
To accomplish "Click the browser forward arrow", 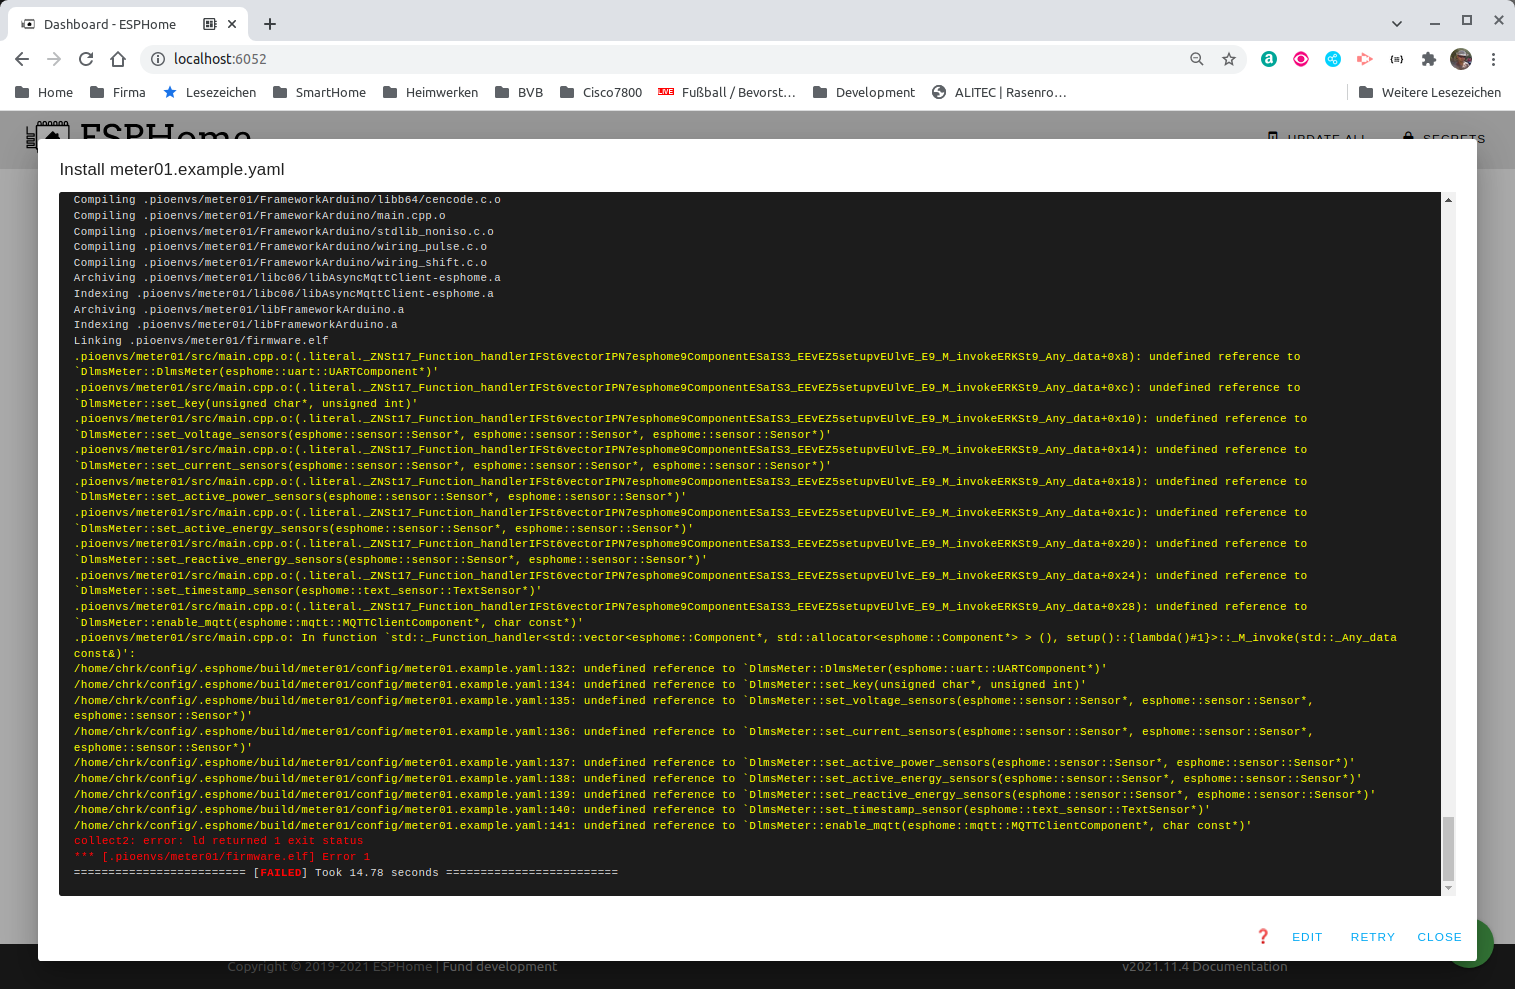I will (54, 59).
